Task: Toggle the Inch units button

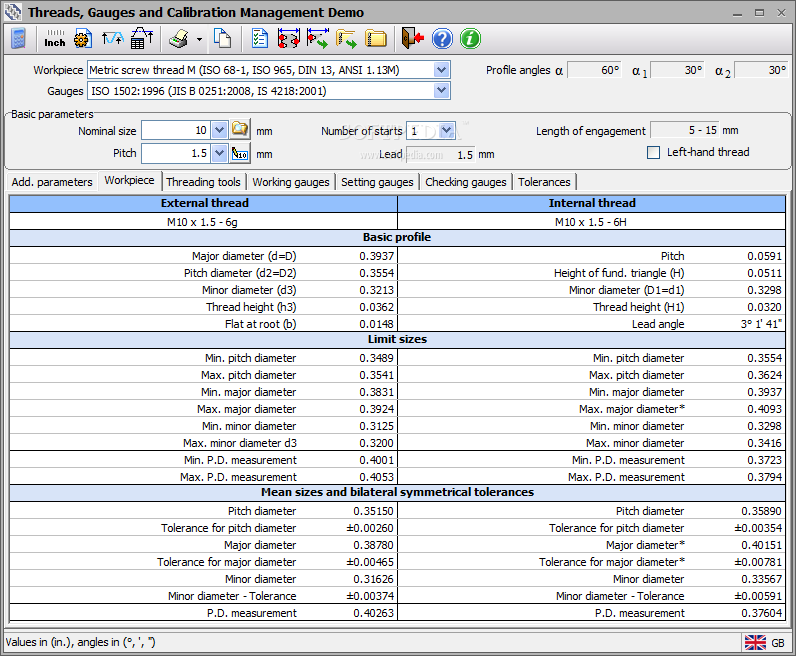Action: tap(54, 39)
